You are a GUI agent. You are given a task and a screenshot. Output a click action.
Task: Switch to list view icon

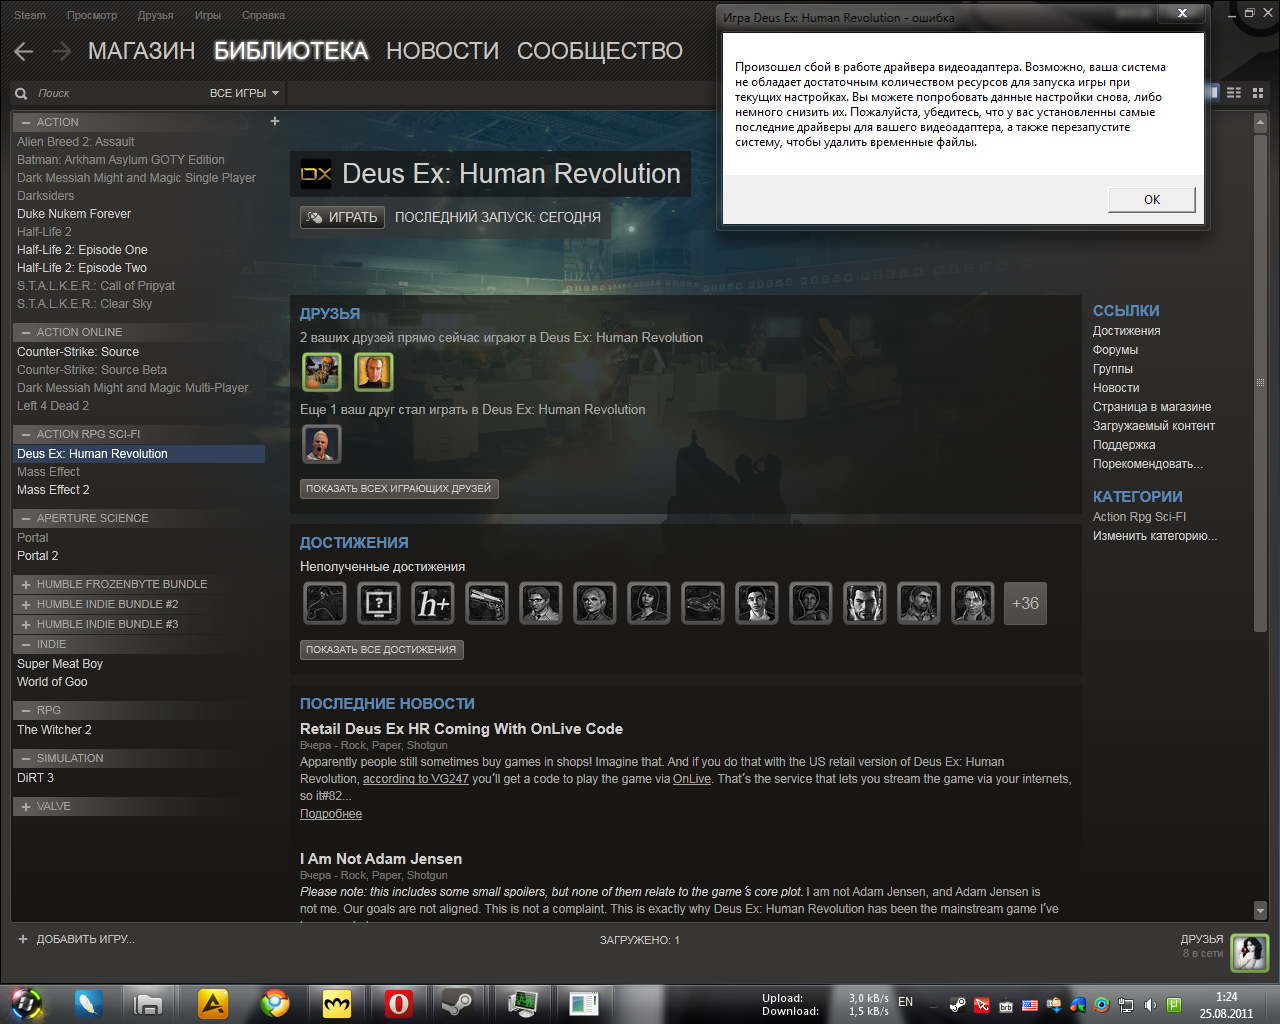pyautogui.click(x=1234, y=92)
